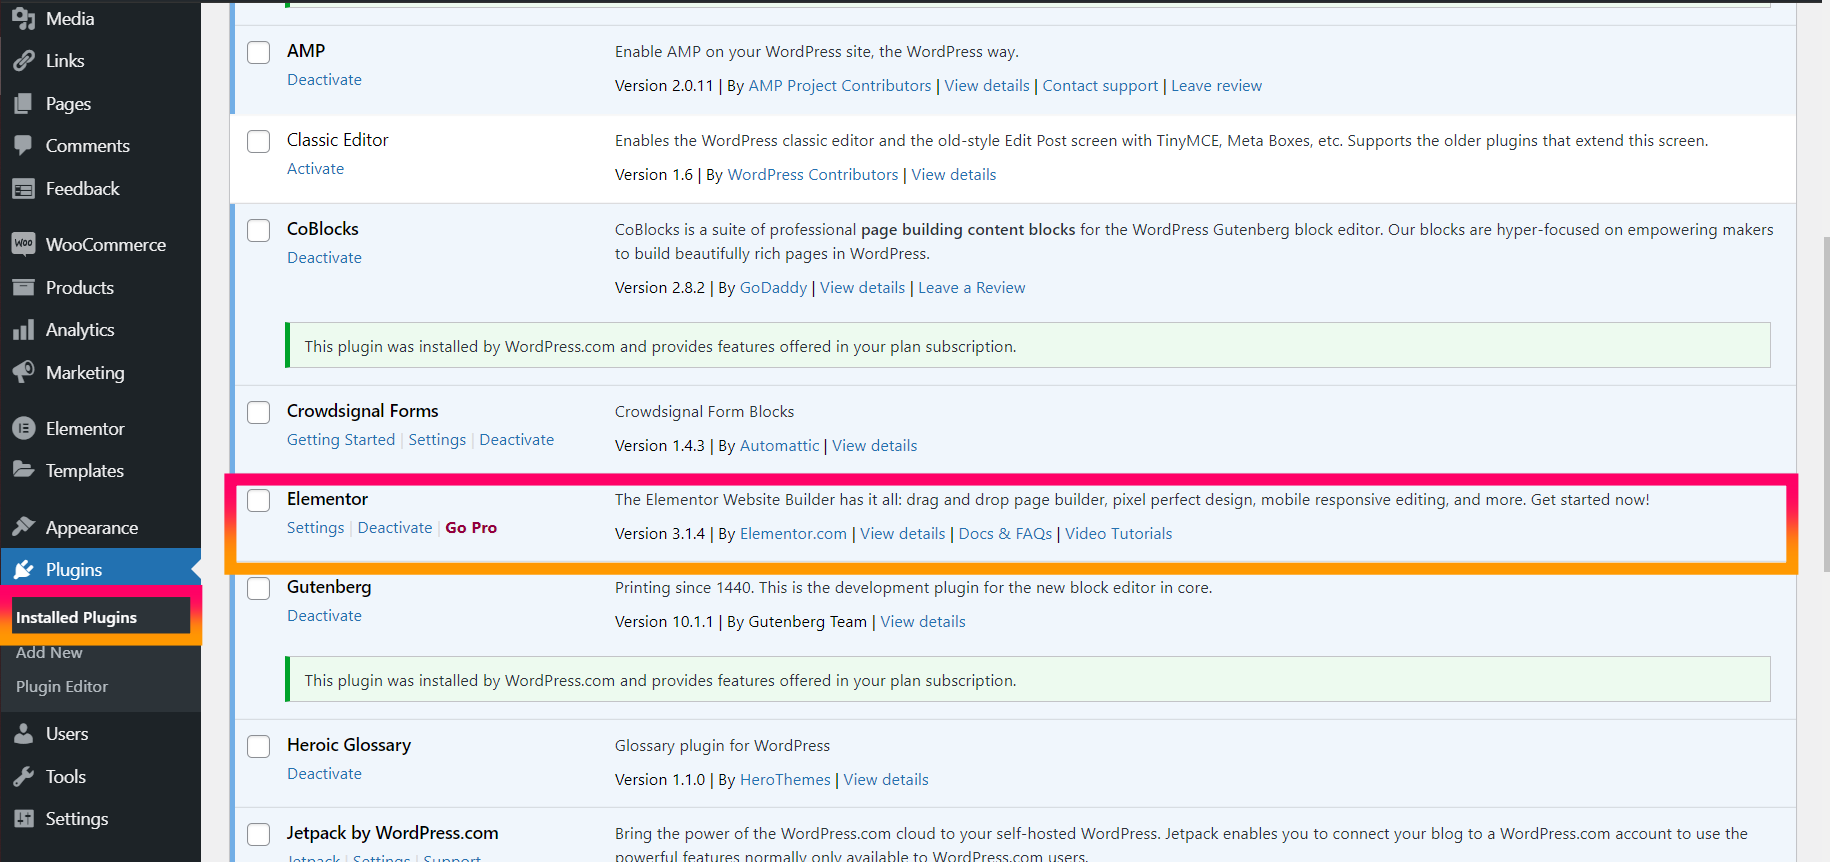Click the Templates folder icon
This screenshot has width=1830, height=862.
tap(24, 470)
